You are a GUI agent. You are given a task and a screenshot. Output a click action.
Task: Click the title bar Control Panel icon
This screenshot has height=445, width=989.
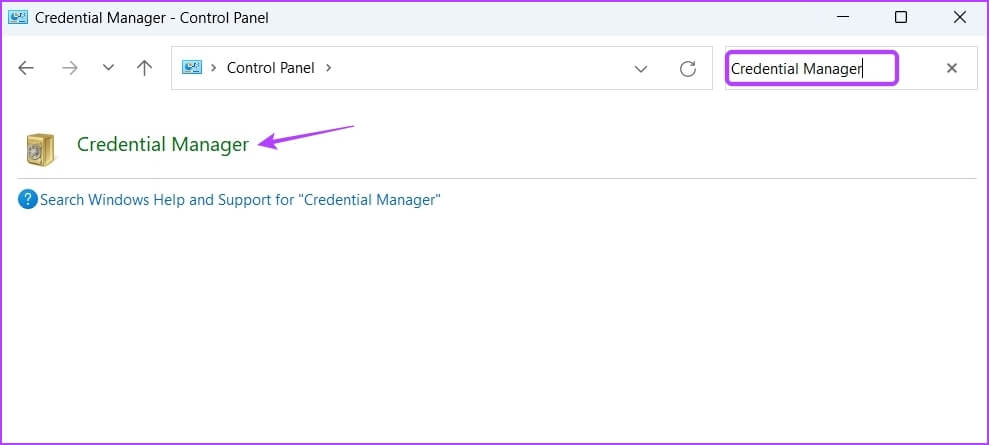pos(18,18)
